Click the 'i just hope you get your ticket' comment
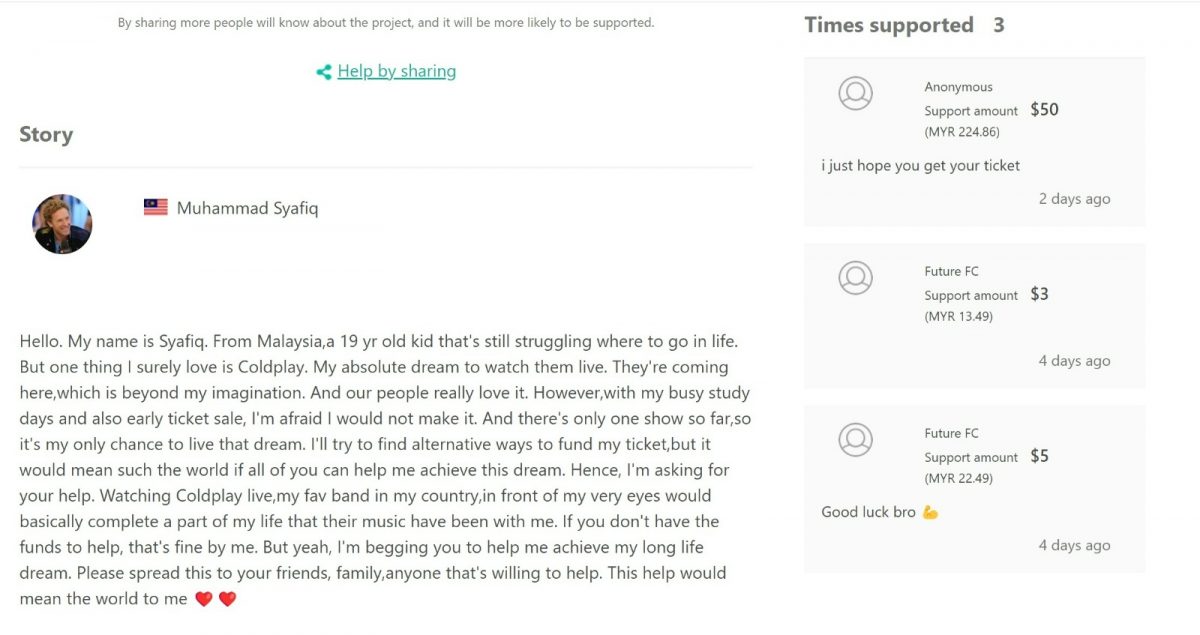1200x635 pixels. (920, 166)
